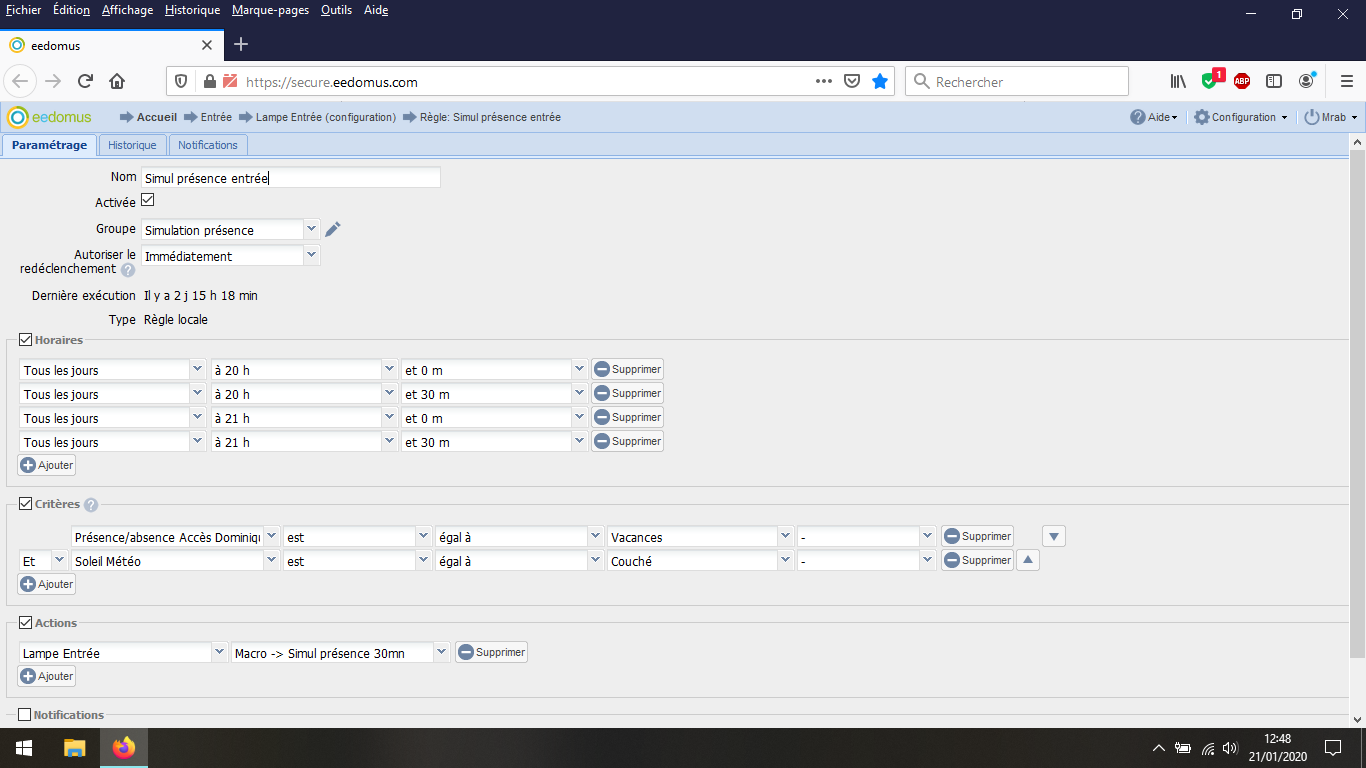1366x768 pixels.
Task: Open the page actions three-dots menu
Action: pyautogui.click(x=824, y=82)
